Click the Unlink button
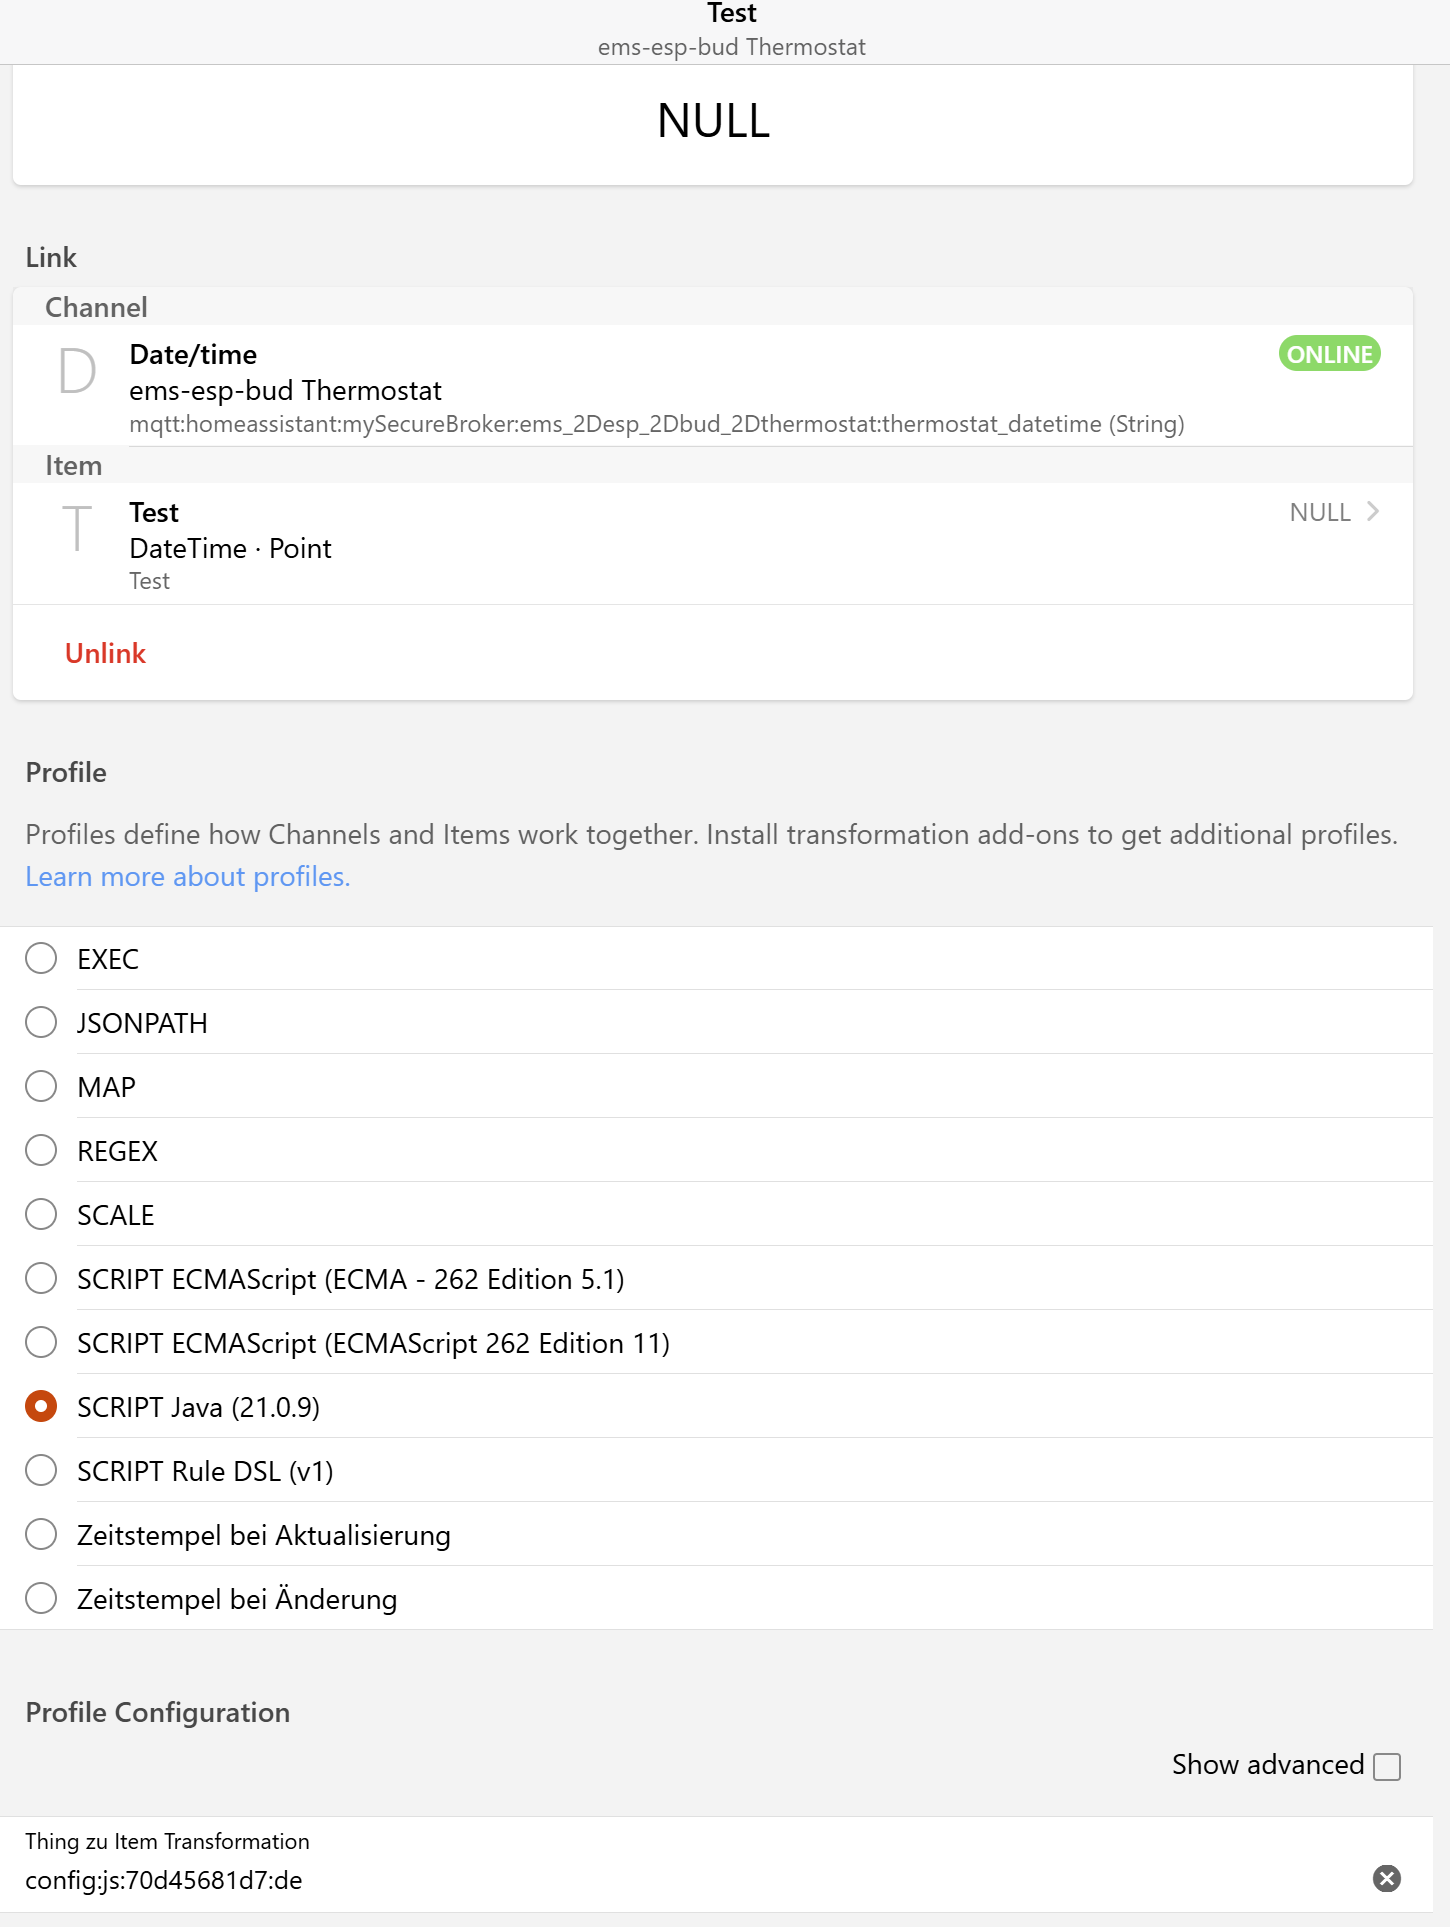This screenshot has width=1450, height=1927. (x=106, y=653)
